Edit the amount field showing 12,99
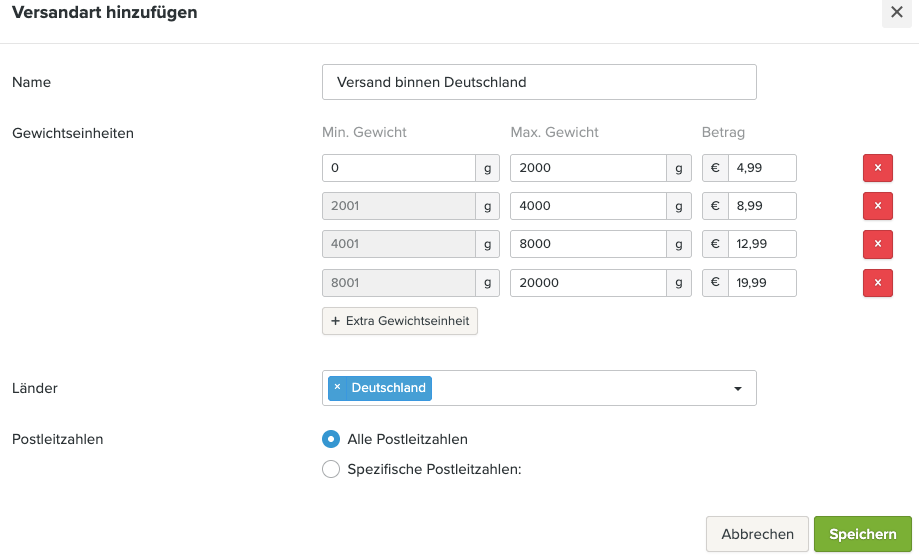The image size is (919, 556). tap(762, 244)
